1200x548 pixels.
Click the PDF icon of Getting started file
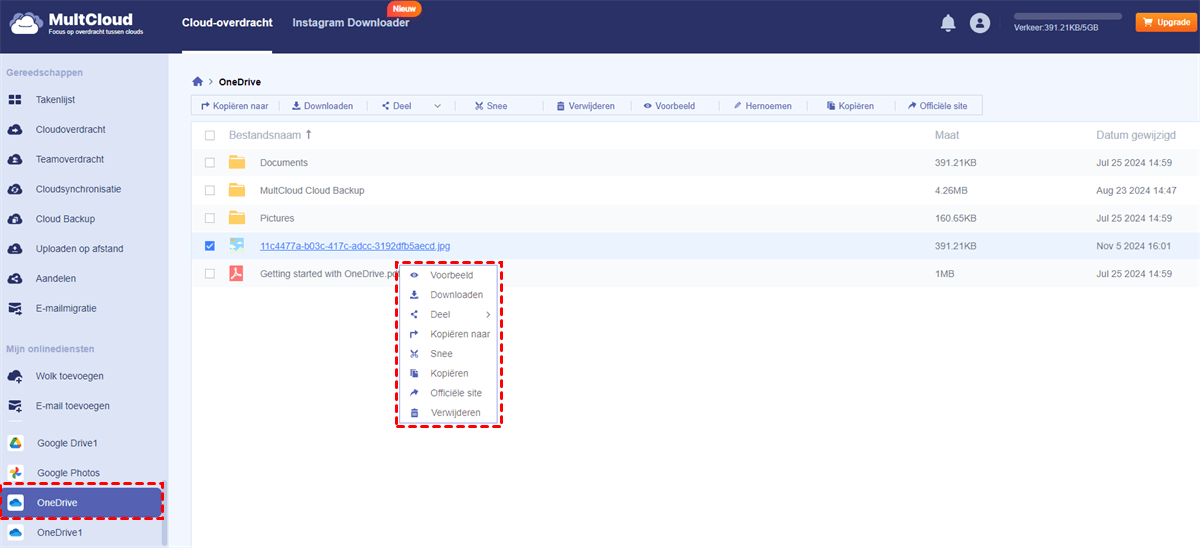pos(237,273)
